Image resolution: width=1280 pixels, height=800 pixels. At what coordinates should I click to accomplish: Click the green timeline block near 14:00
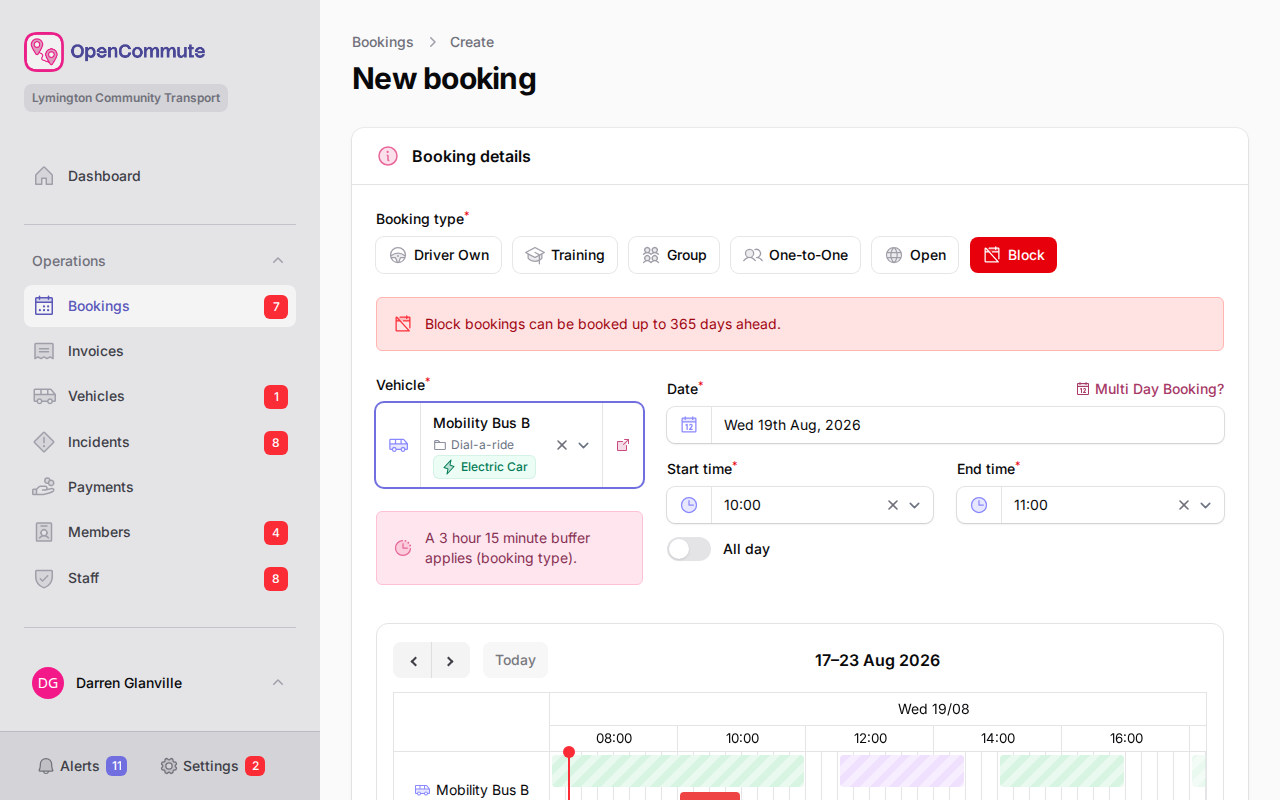tap(1062, 771)
